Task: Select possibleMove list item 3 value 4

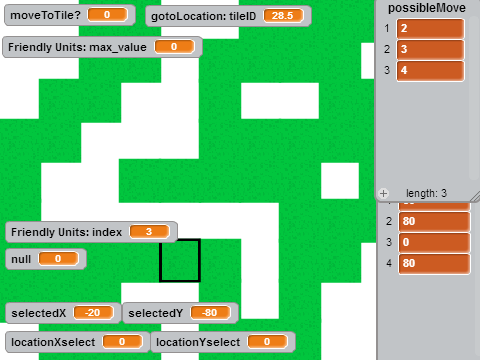Action: point(430,71)
